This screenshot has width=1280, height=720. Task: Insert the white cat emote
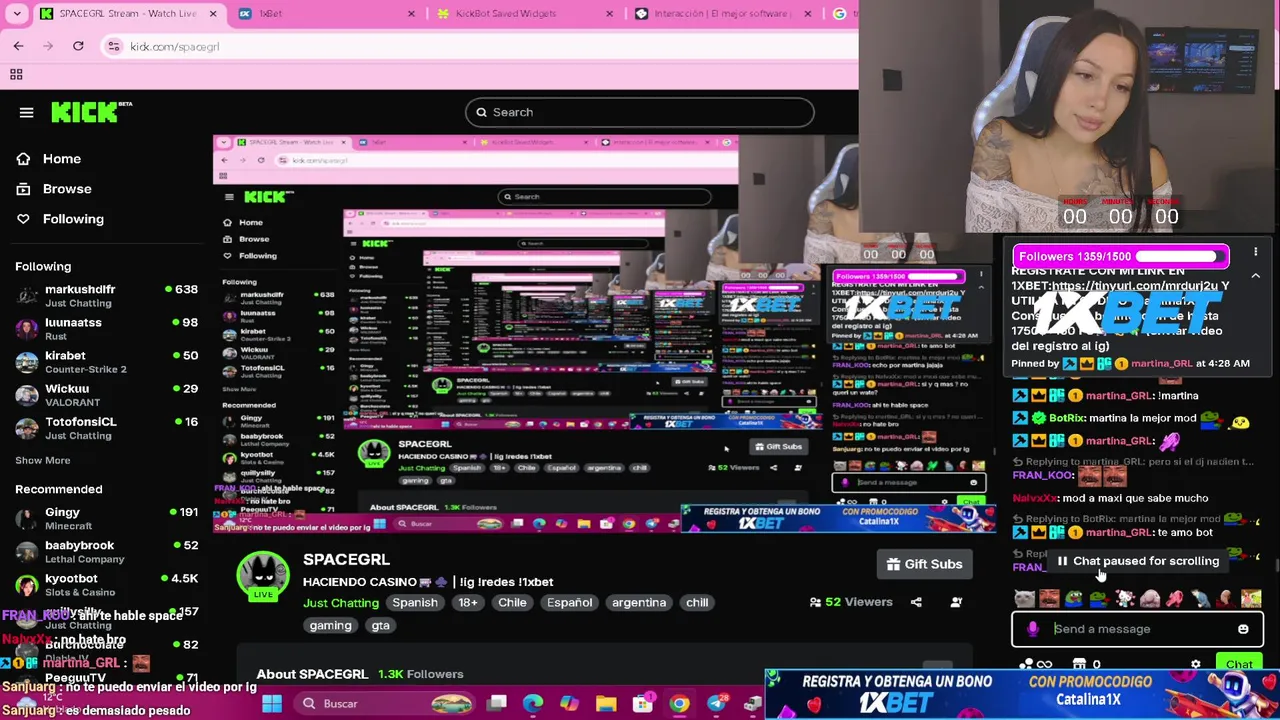tap(1025, 599)
